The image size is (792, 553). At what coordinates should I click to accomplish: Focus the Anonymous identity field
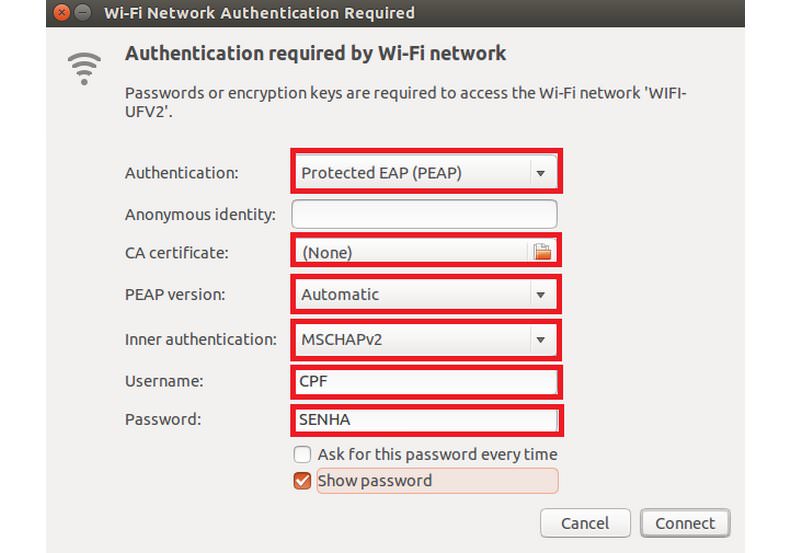point(424,214)
